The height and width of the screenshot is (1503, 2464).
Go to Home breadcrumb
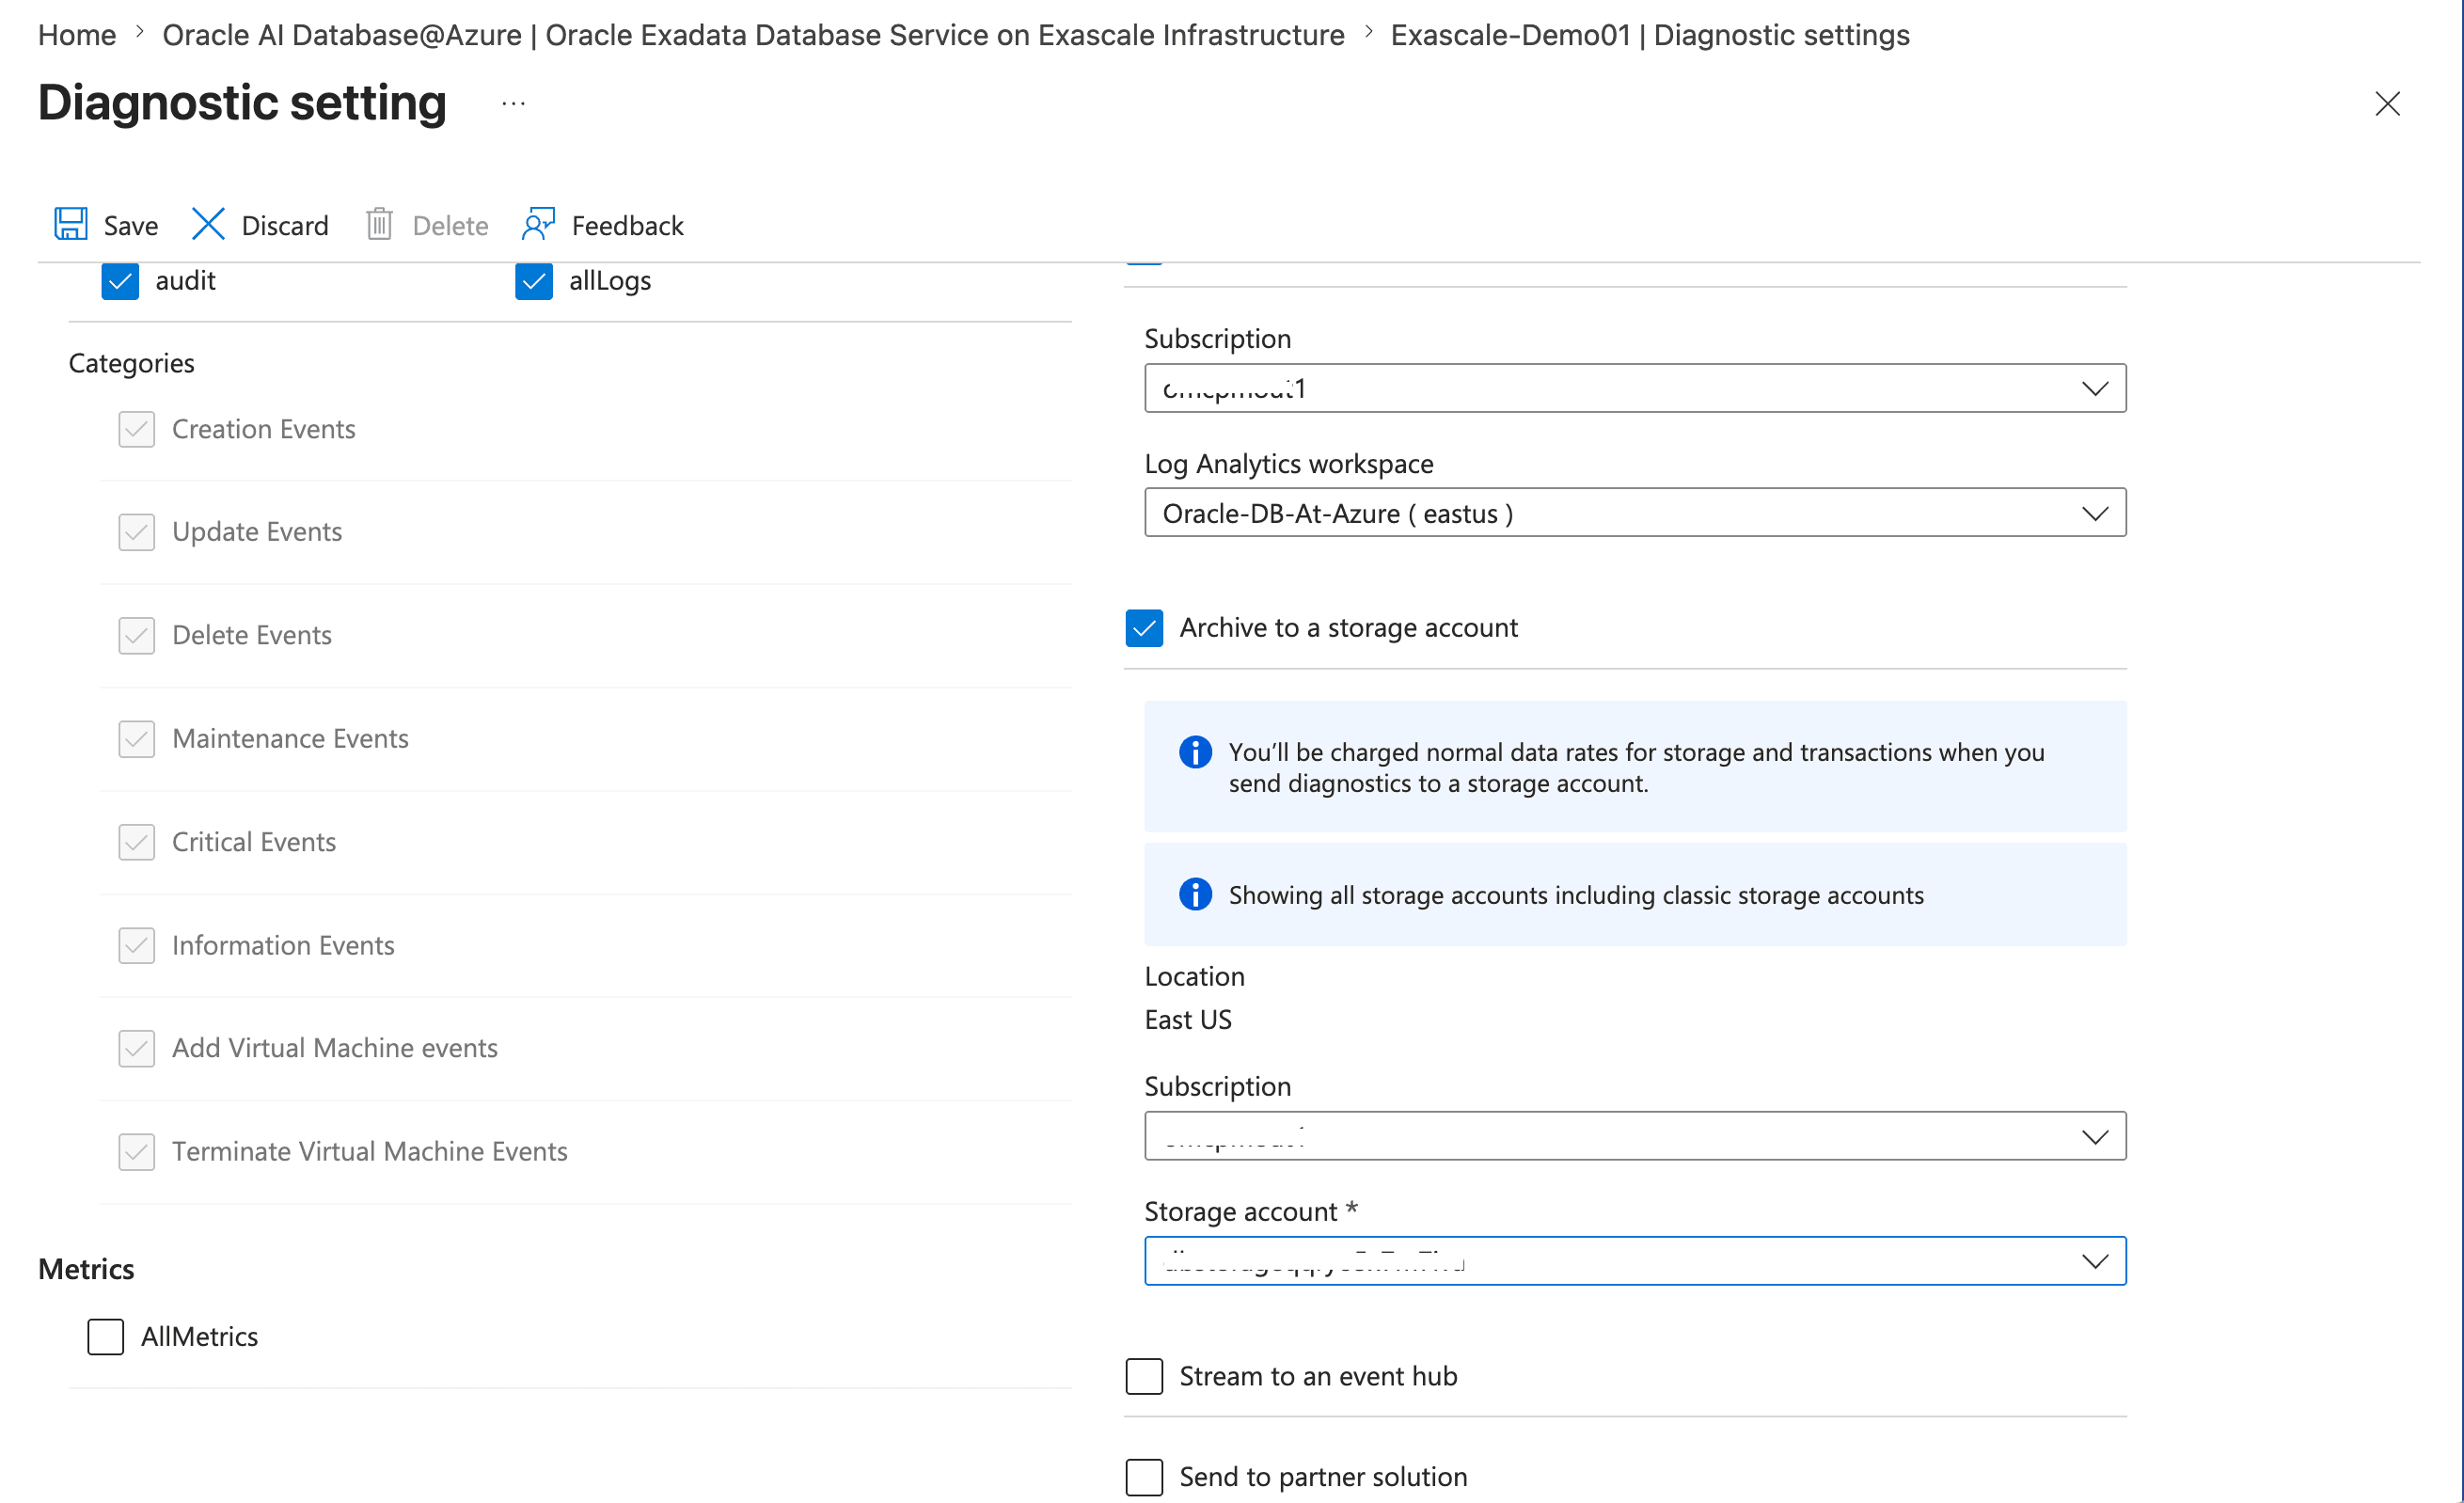(77, 35)
